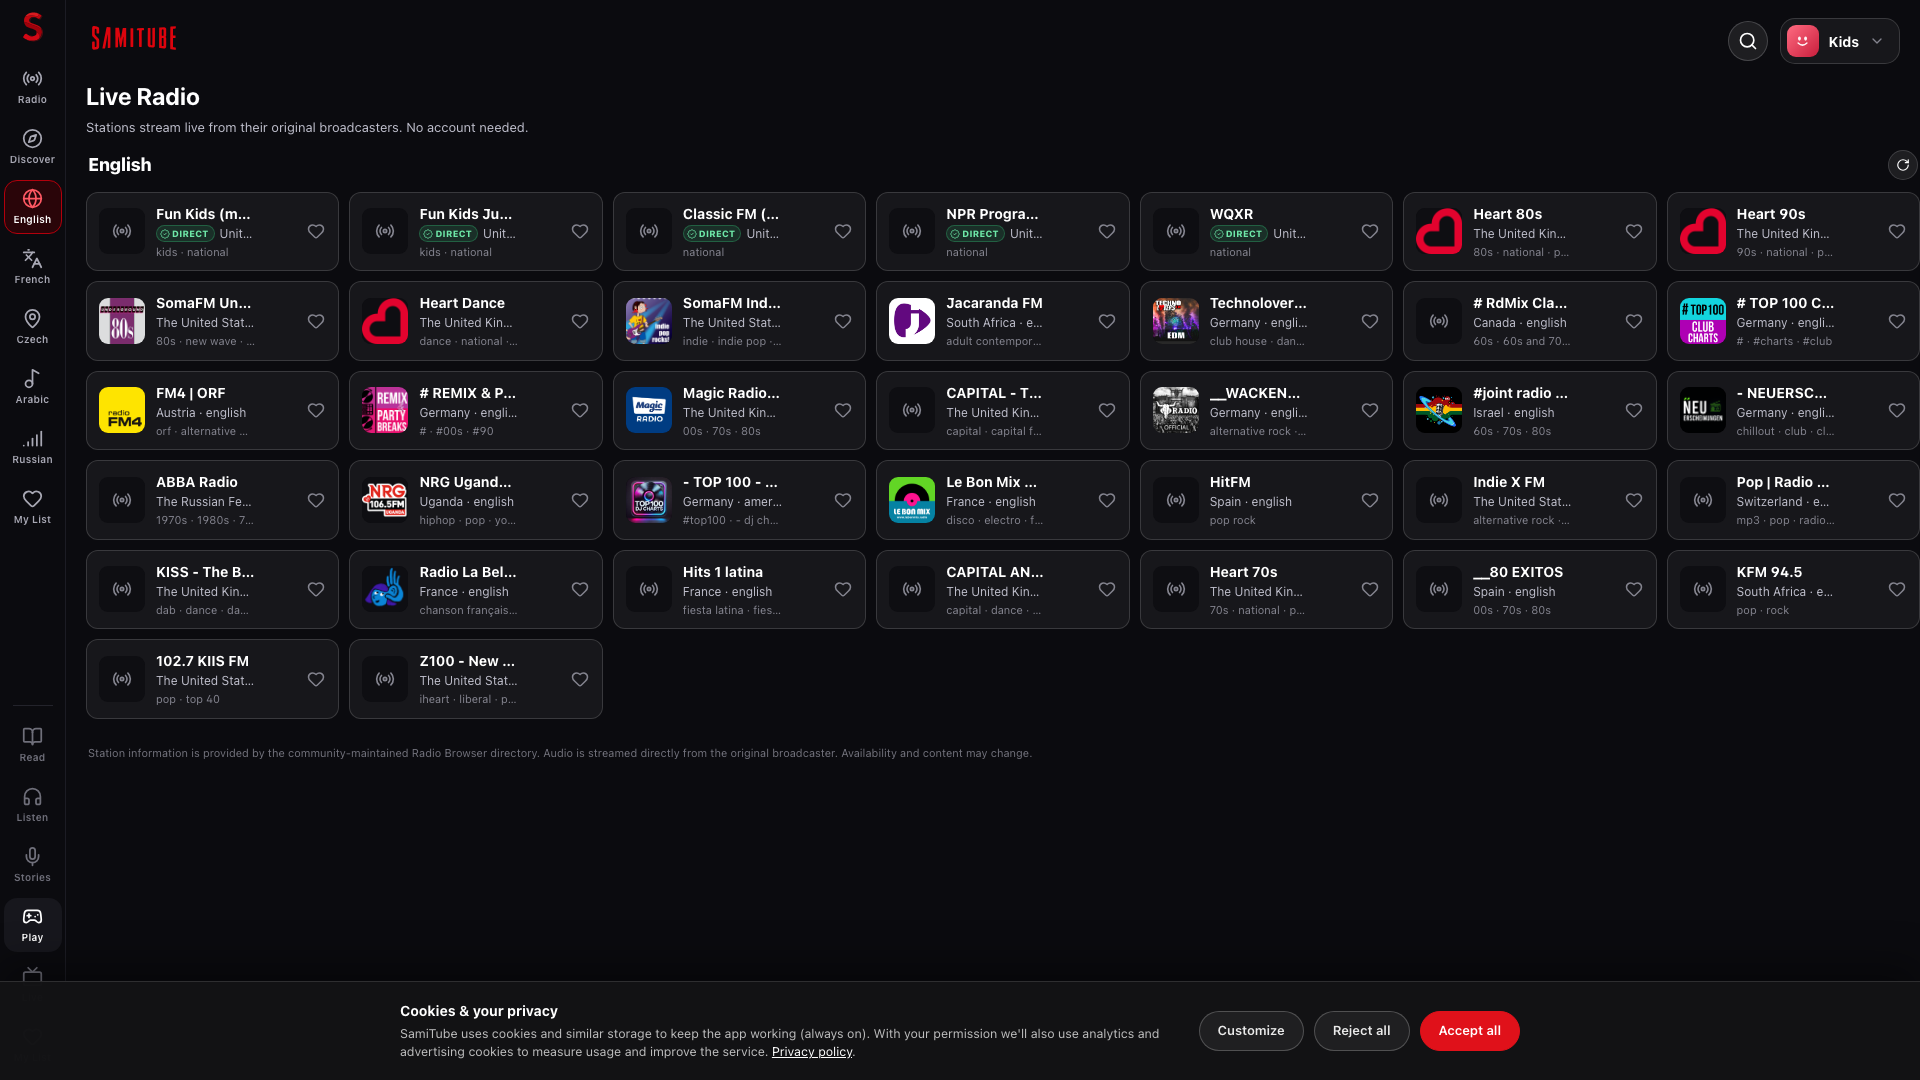The height and width of the screenshot is (1080, 1920).
Task: Click the Radio La Belle logo
Action: [385, 589]
